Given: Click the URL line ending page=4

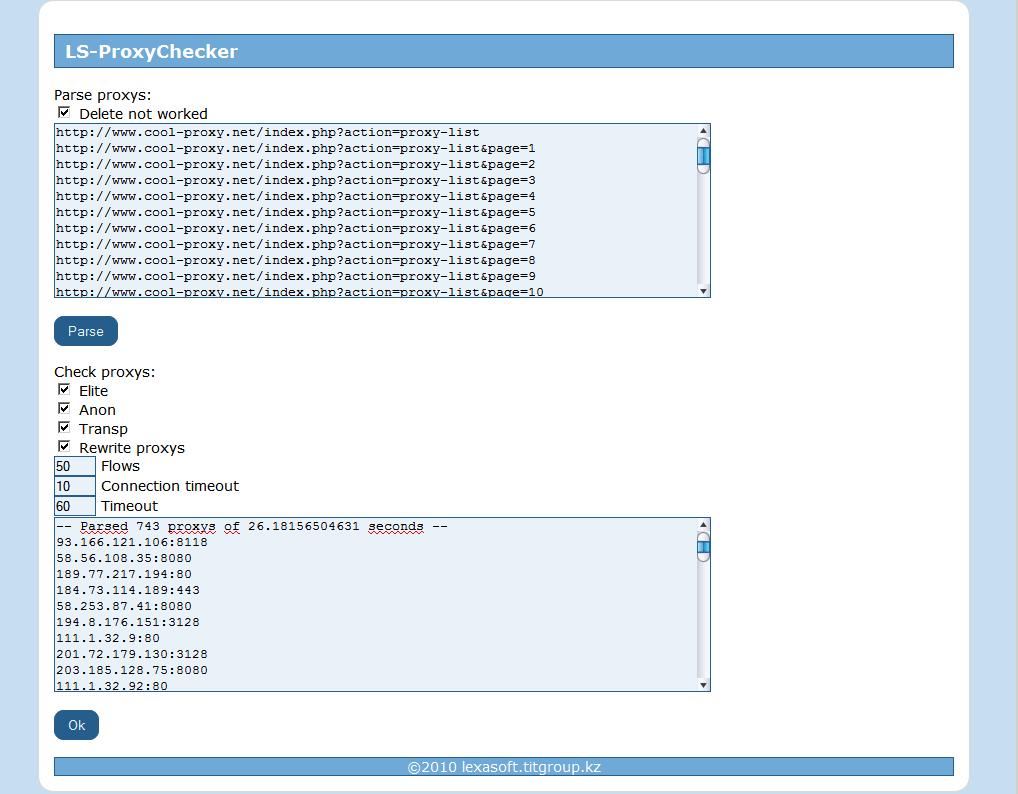Looking at the screenshot, I should pyautogui.click(x=295, y=196).
